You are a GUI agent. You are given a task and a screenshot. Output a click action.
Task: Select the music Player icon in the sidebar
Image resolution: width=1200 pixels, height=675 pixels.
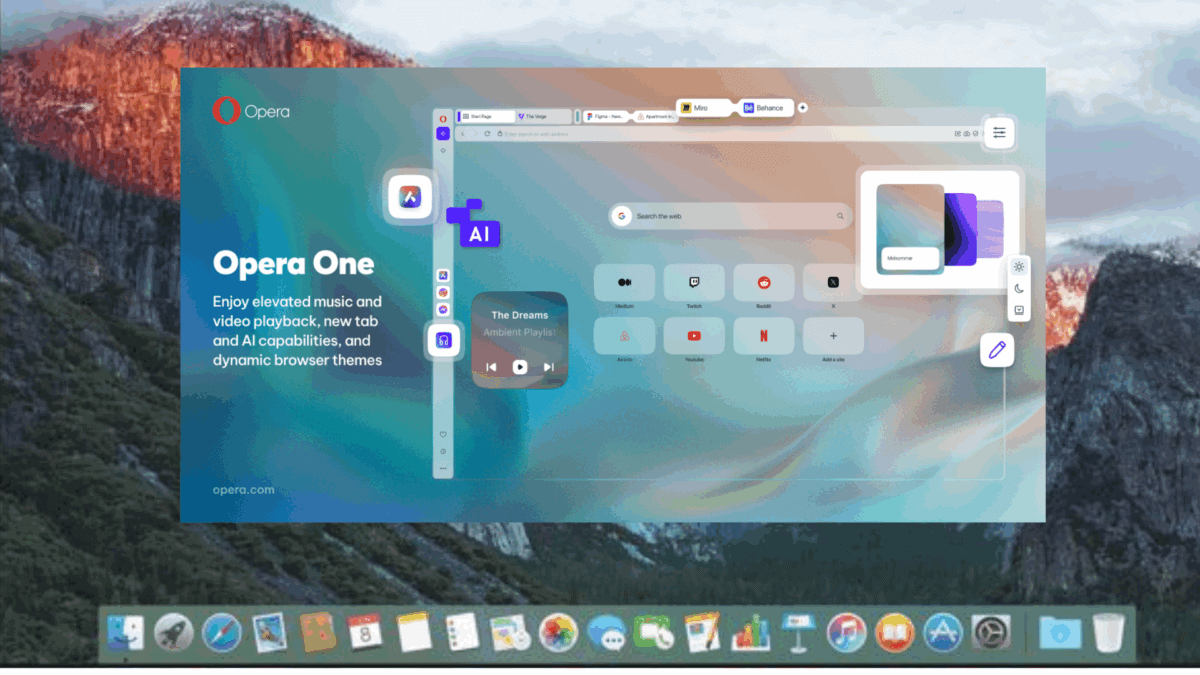pyautogui.click(x=443, y=340)
